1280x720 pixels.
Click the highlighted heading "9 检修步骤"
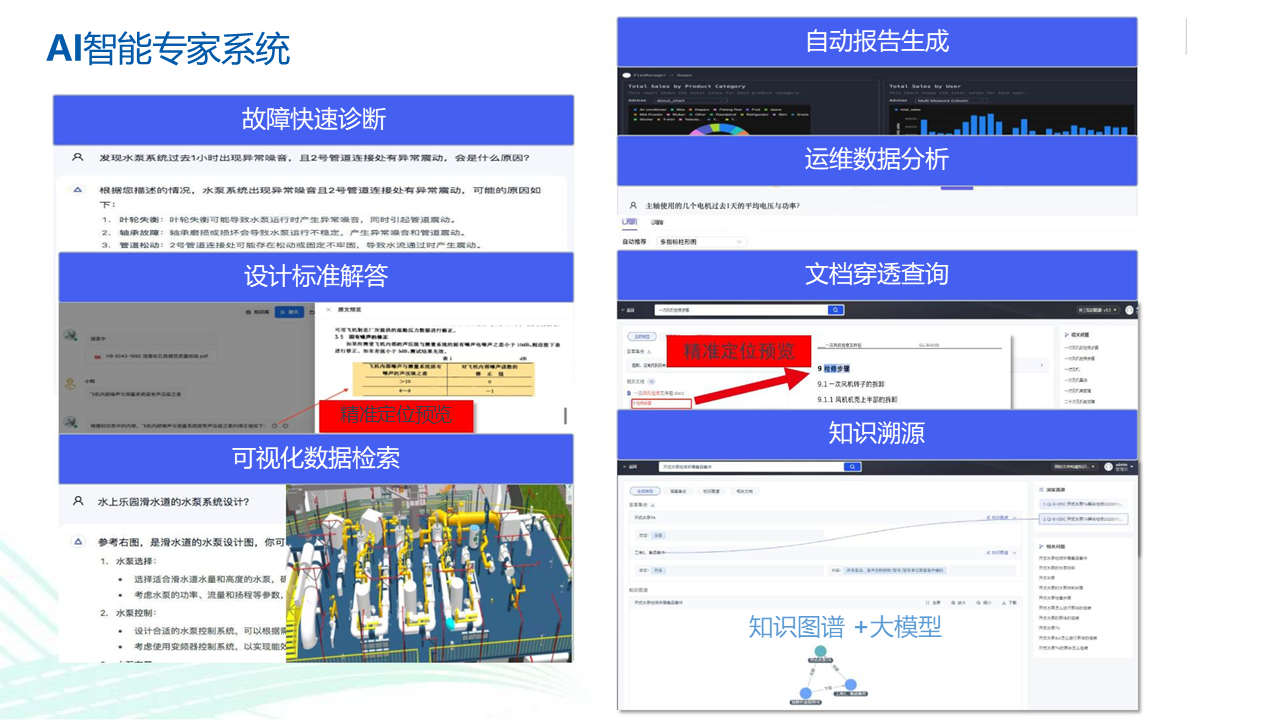pos(833,368)
